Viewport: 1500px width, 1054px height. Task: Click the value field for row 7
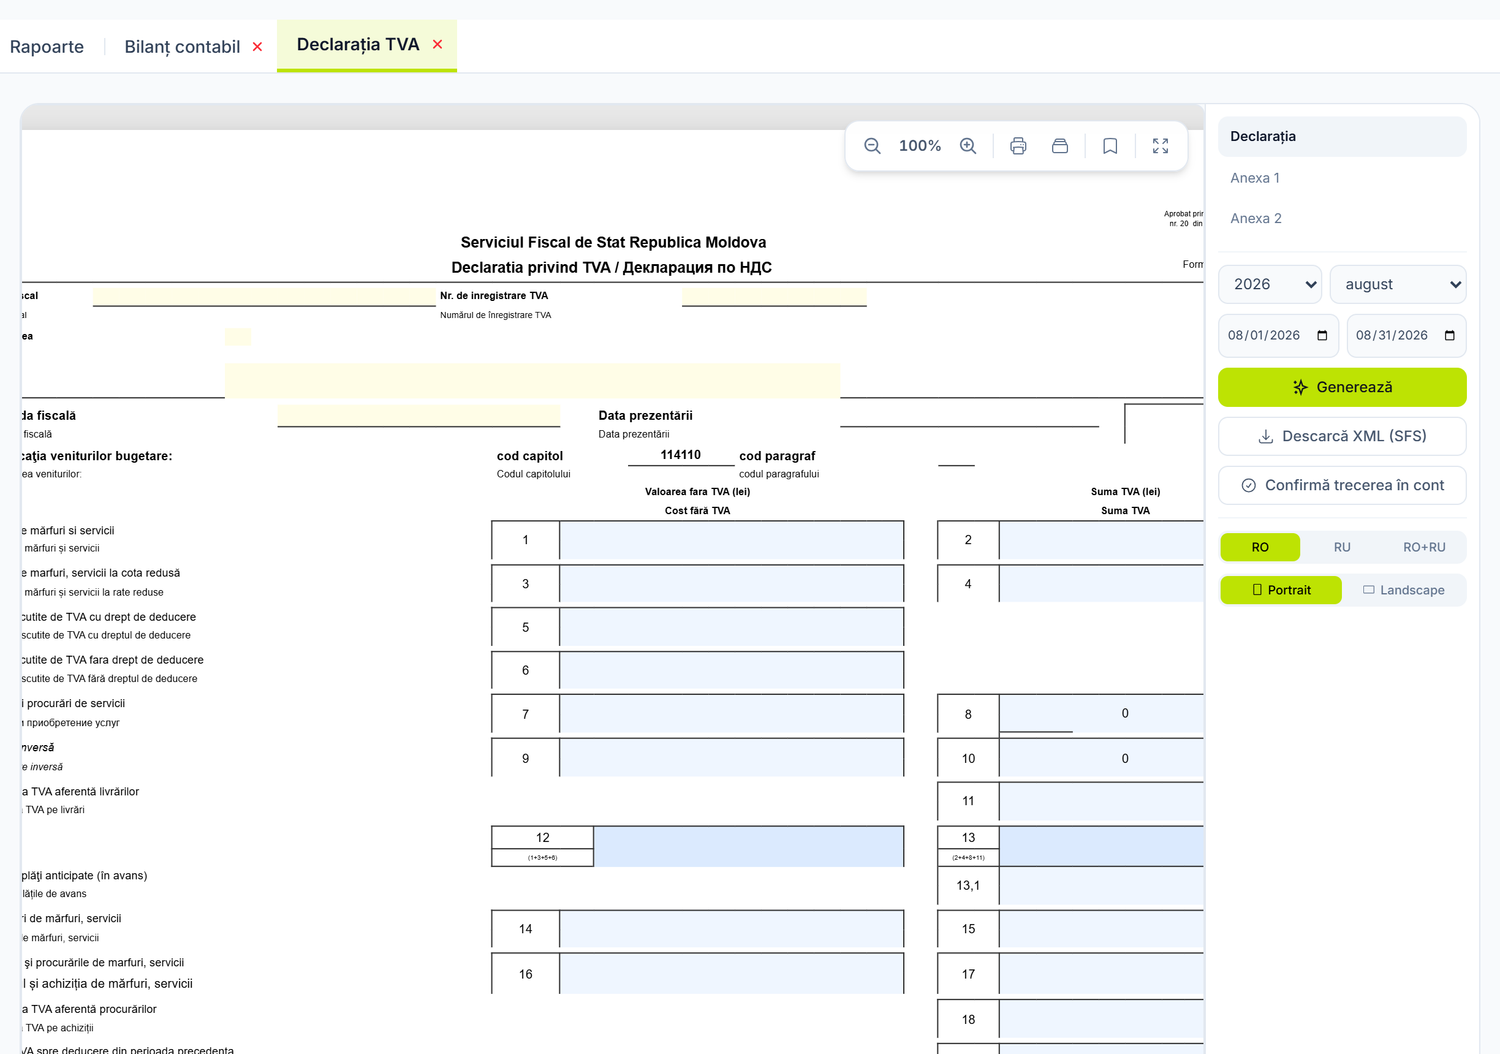[x=731, y=714]
